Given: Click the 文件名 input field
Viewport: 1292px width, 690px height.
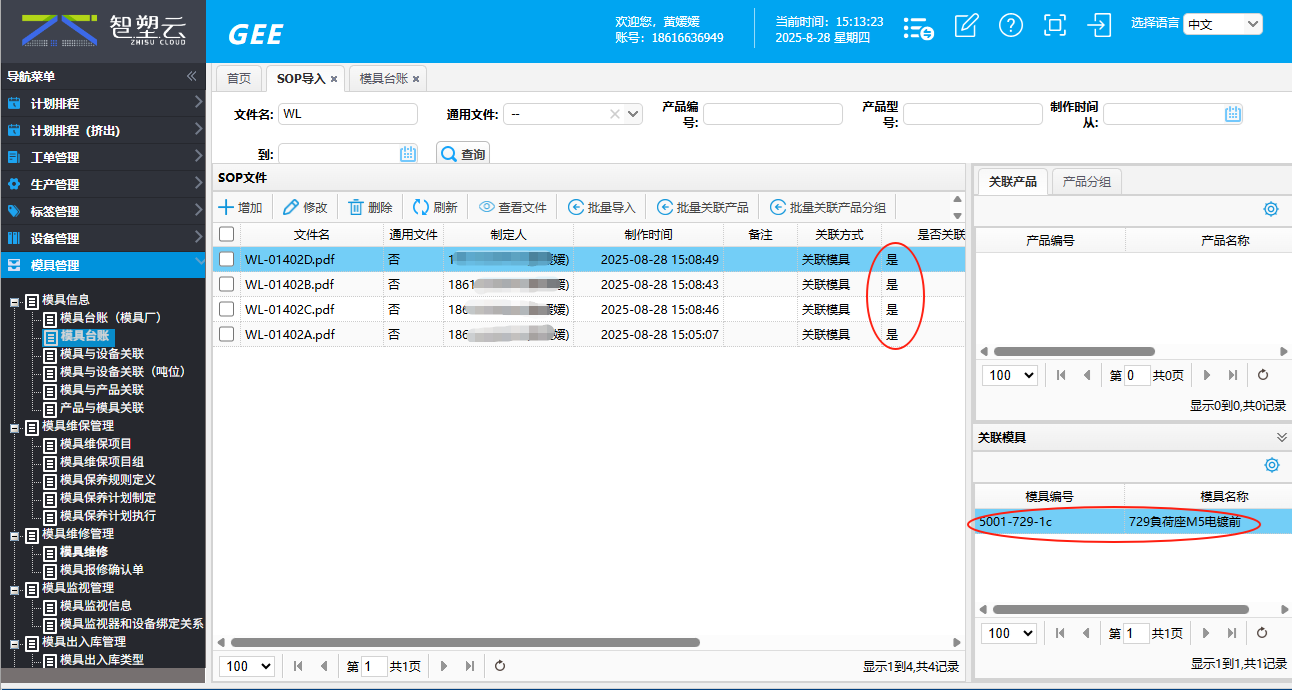Looking at the screenshot, I should coord(348,114).
